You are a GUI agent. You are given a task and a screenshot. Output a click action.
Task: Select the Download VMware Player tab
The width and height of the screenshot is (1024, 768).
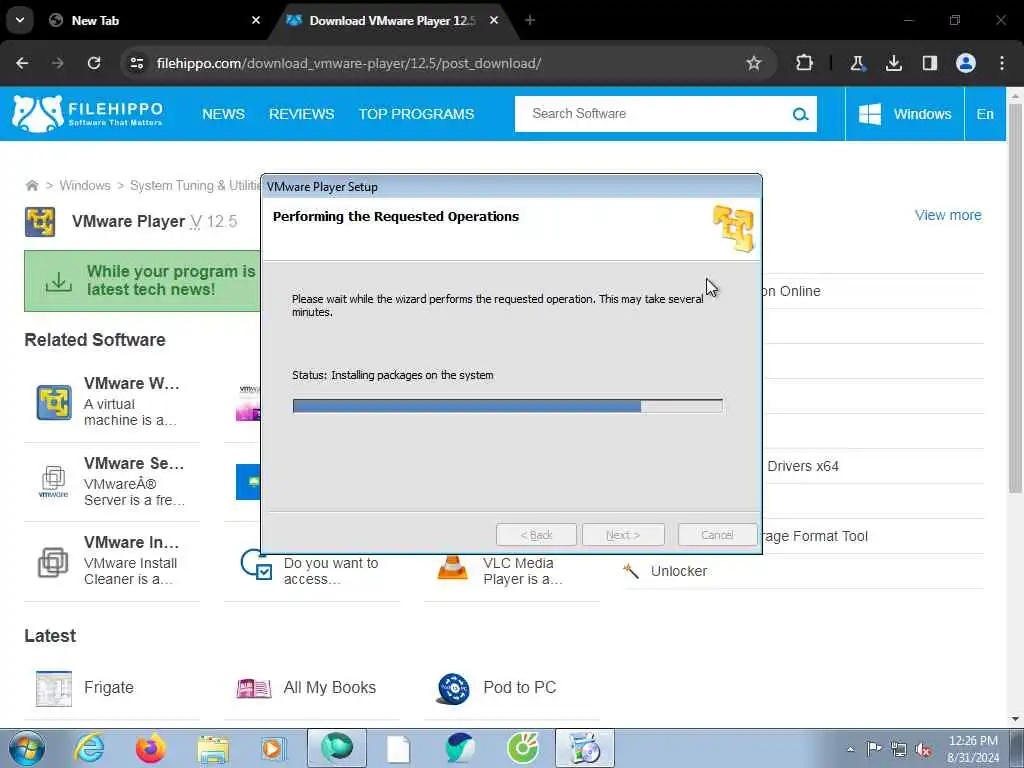(392, 20)
